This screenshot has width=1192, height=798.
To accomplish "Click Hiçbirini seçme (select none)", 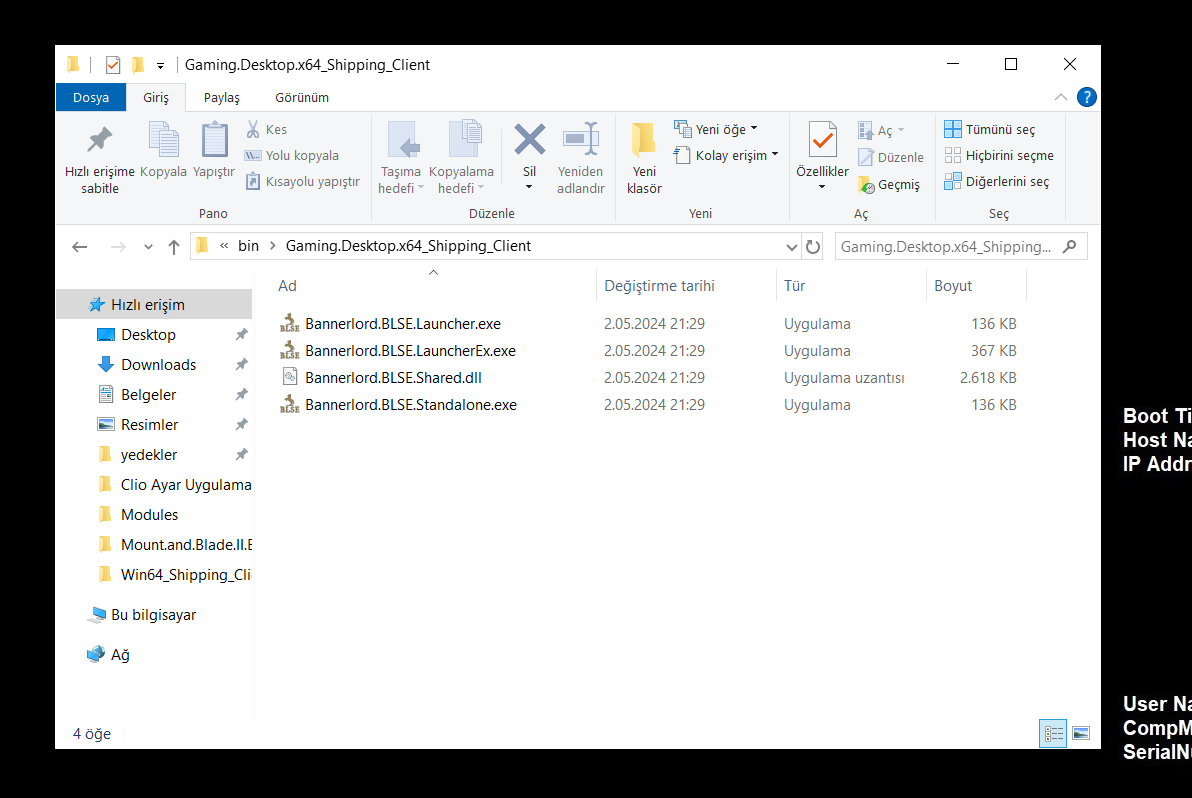I will (x=999, y=155).
